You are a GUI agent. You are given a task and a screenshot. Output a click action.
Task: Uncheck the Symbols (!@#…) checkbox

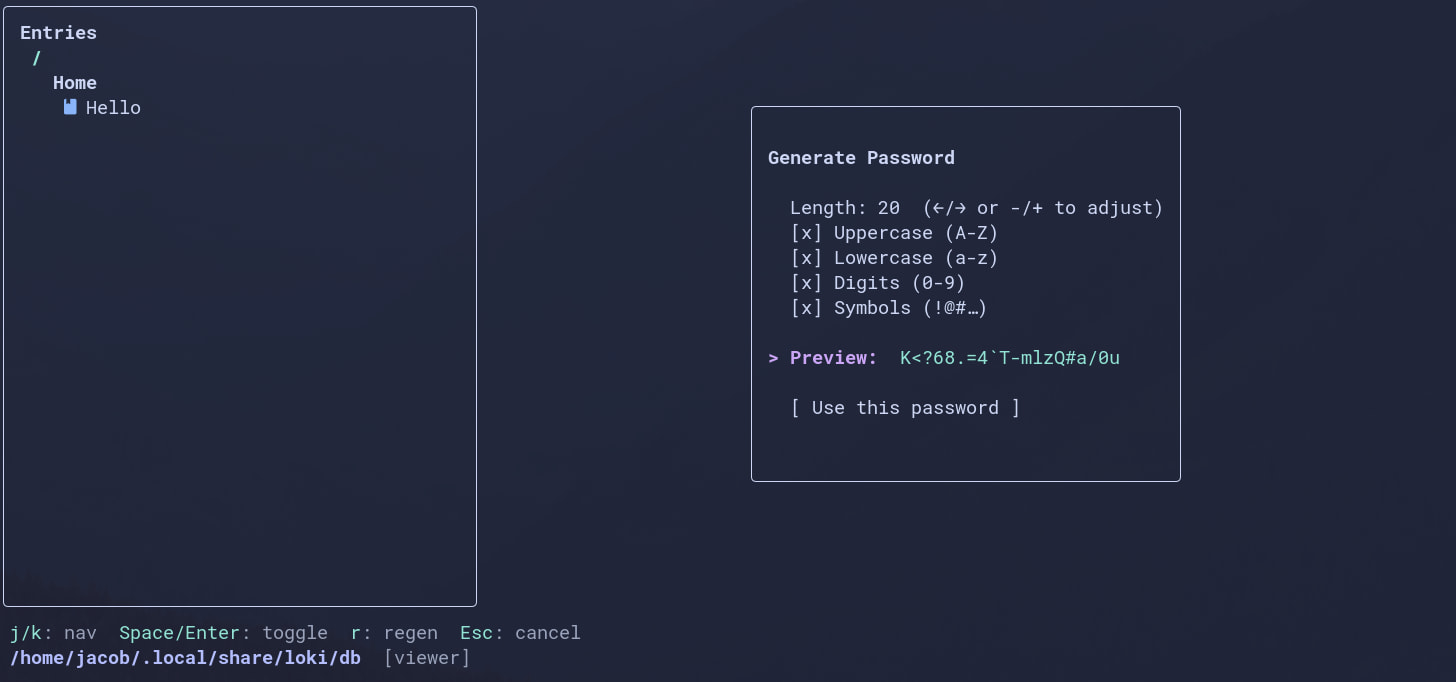click(x=806, y=308)
